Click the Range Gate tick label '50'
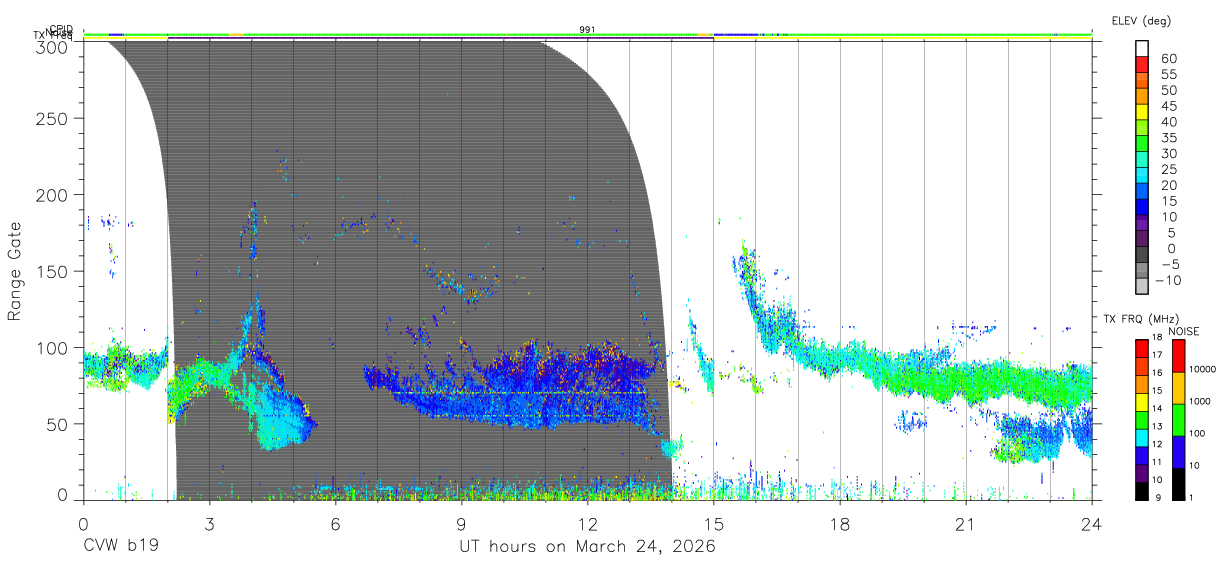The width and height of the screenshot is (1228, 567). (57, 424)
